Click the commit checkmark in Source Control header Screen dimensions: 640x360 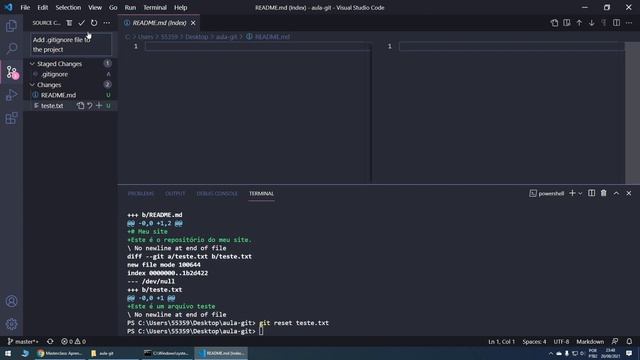click(x=82, y=23)
